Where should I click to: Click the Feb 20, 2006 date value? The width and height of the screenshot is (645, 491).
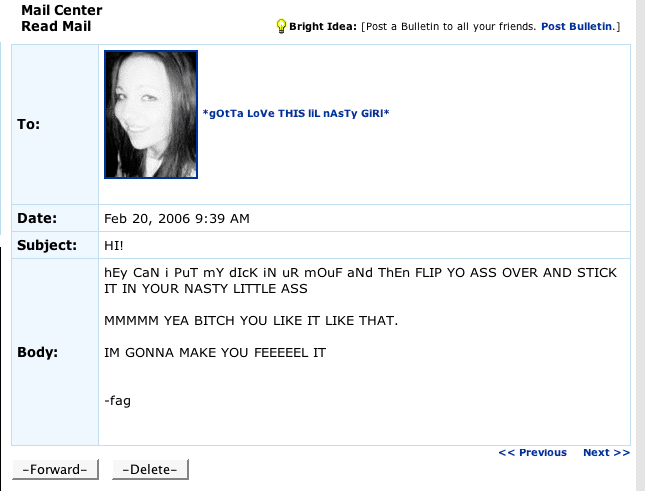click(x=177, y=218)
